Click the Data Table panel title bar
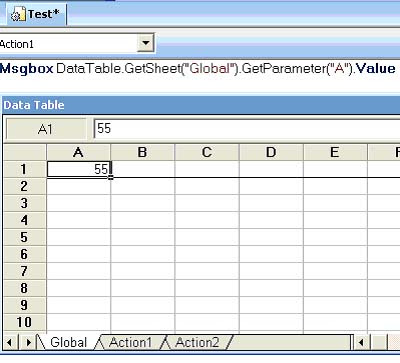The image size is (400, 363). click(201, 105)
